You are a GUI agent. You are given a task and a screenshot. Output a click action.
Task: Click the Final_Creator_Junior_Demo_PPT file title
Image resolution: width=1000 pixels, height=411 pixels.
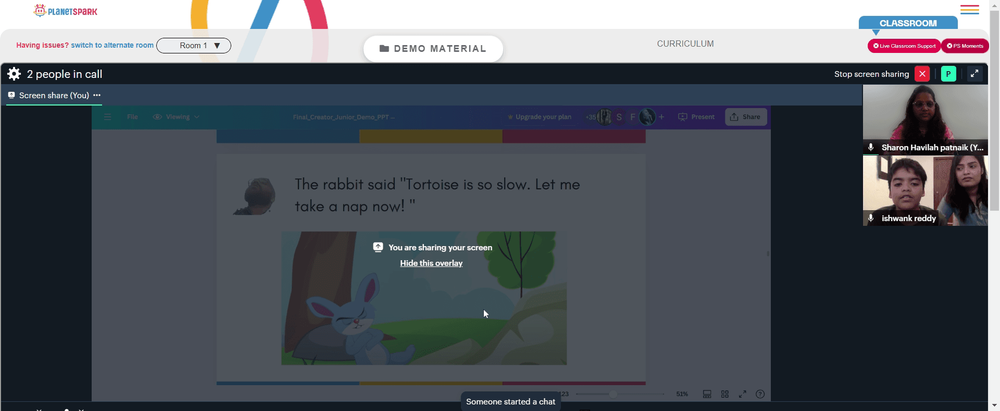coord(344,117)
